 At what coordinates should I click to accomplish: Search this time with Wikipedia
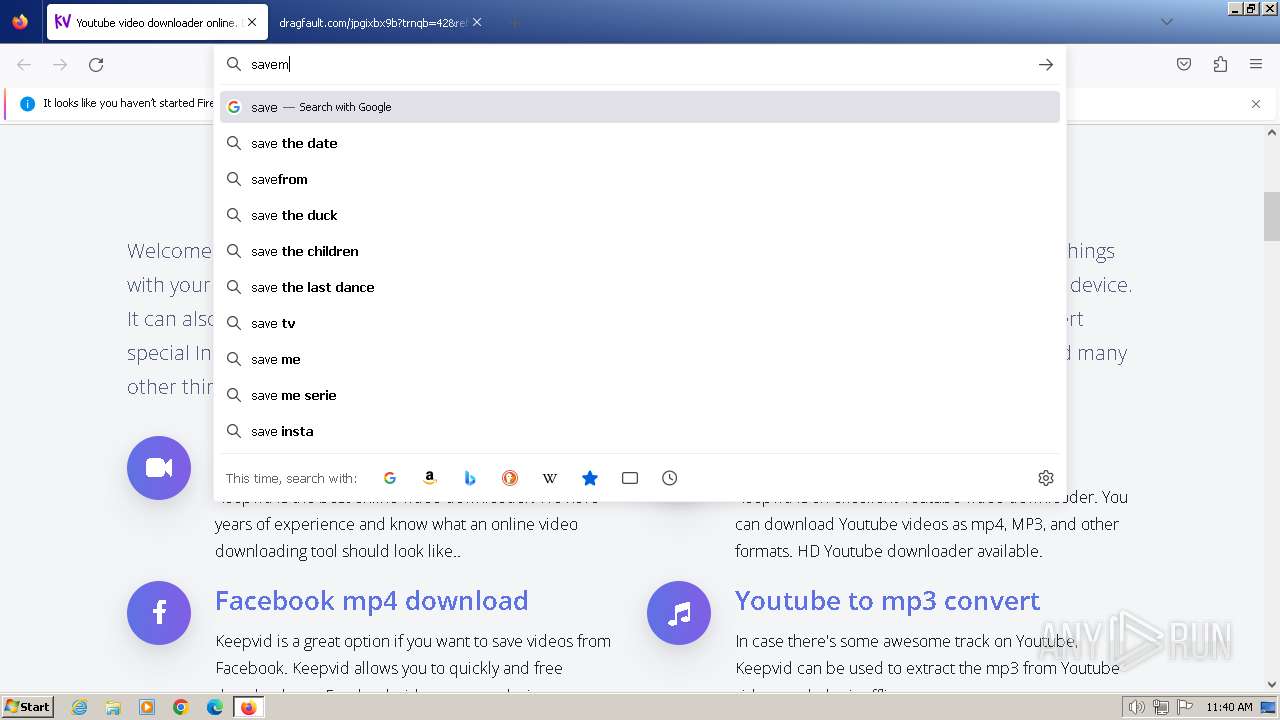tap(550, 478)
